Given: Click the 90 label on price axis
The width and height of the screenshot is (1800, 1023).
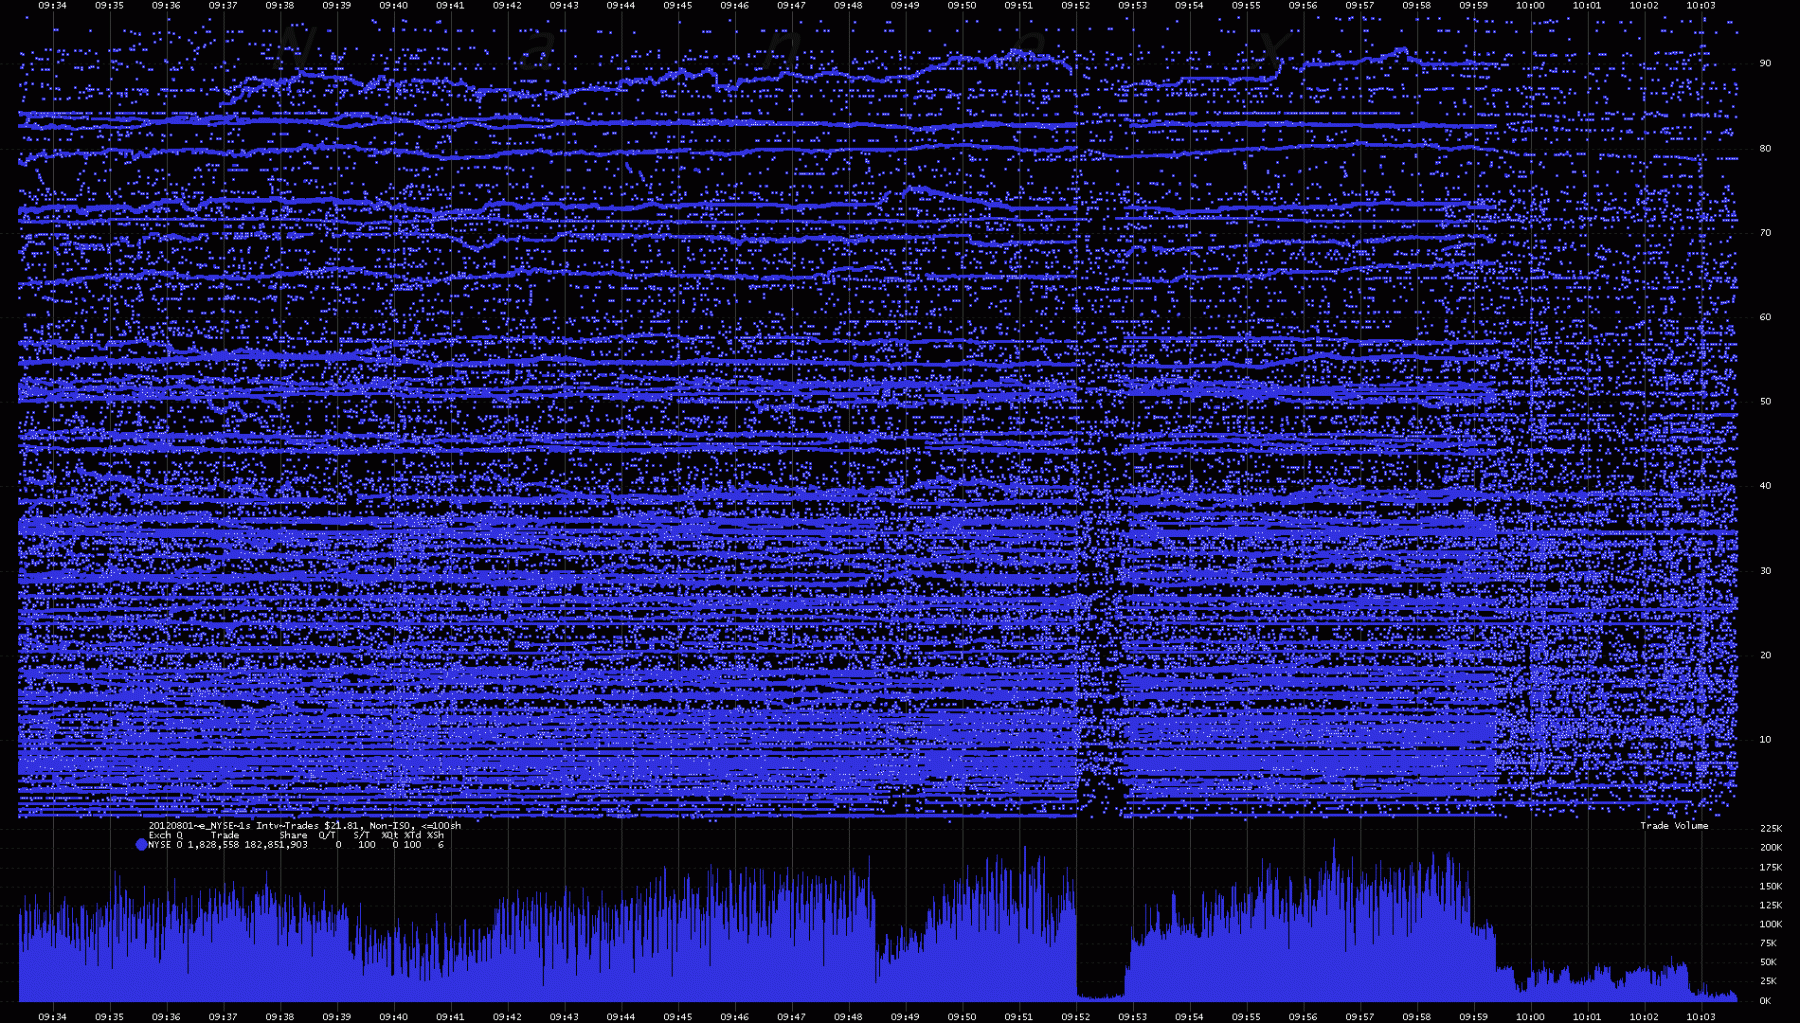Looking at the screenshot, I should coord(1765,63).
